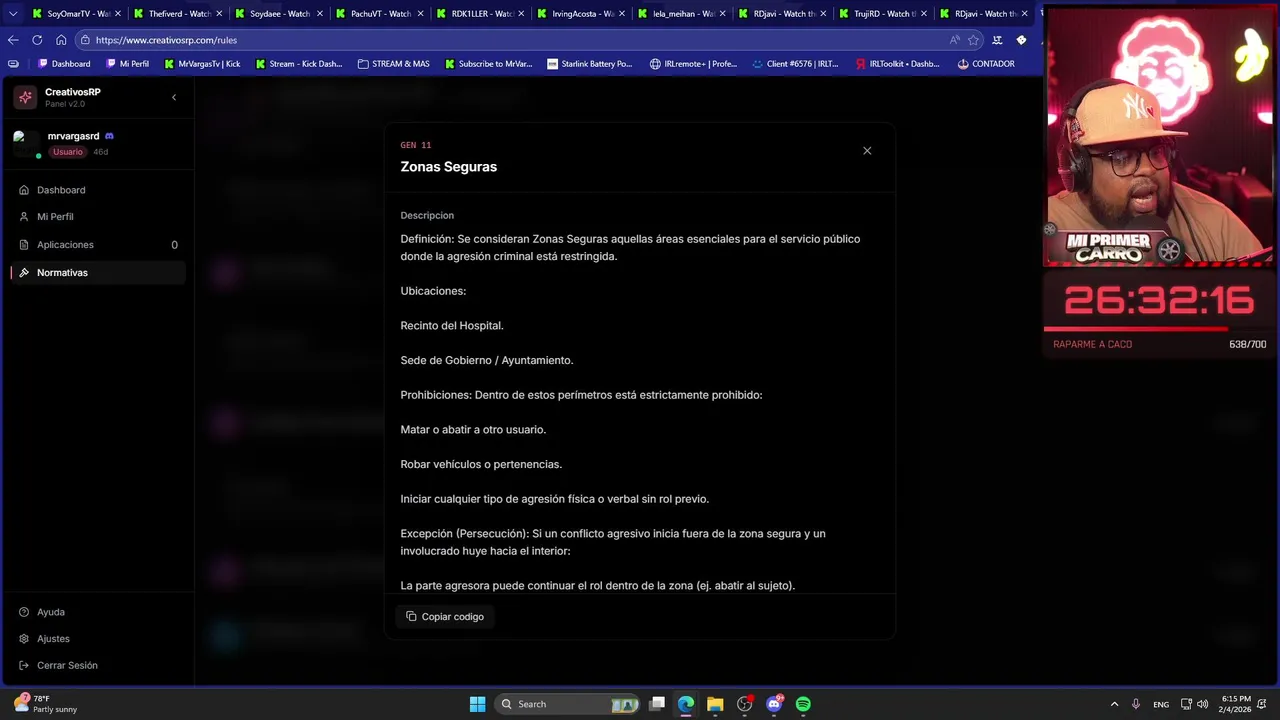
Task: Collapse the CreativosRP sidebar with the chevron
Action: pyautogui.click(x=174, y=97)
